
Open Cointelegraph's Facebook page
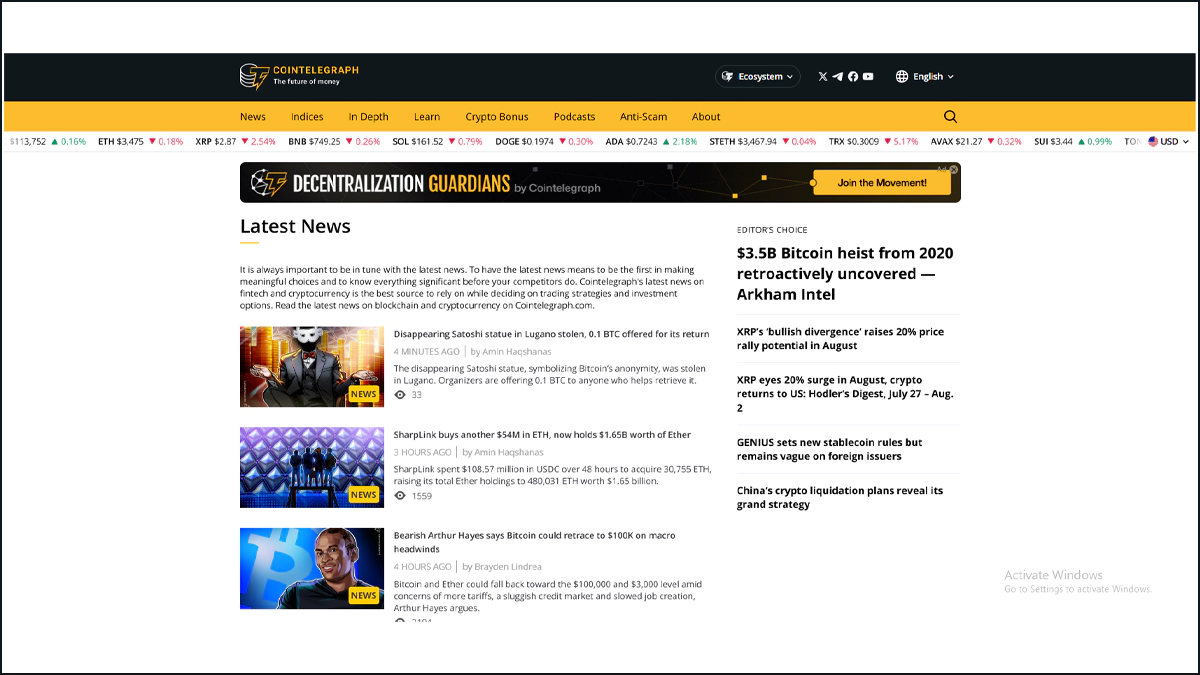tap(853, 76)
